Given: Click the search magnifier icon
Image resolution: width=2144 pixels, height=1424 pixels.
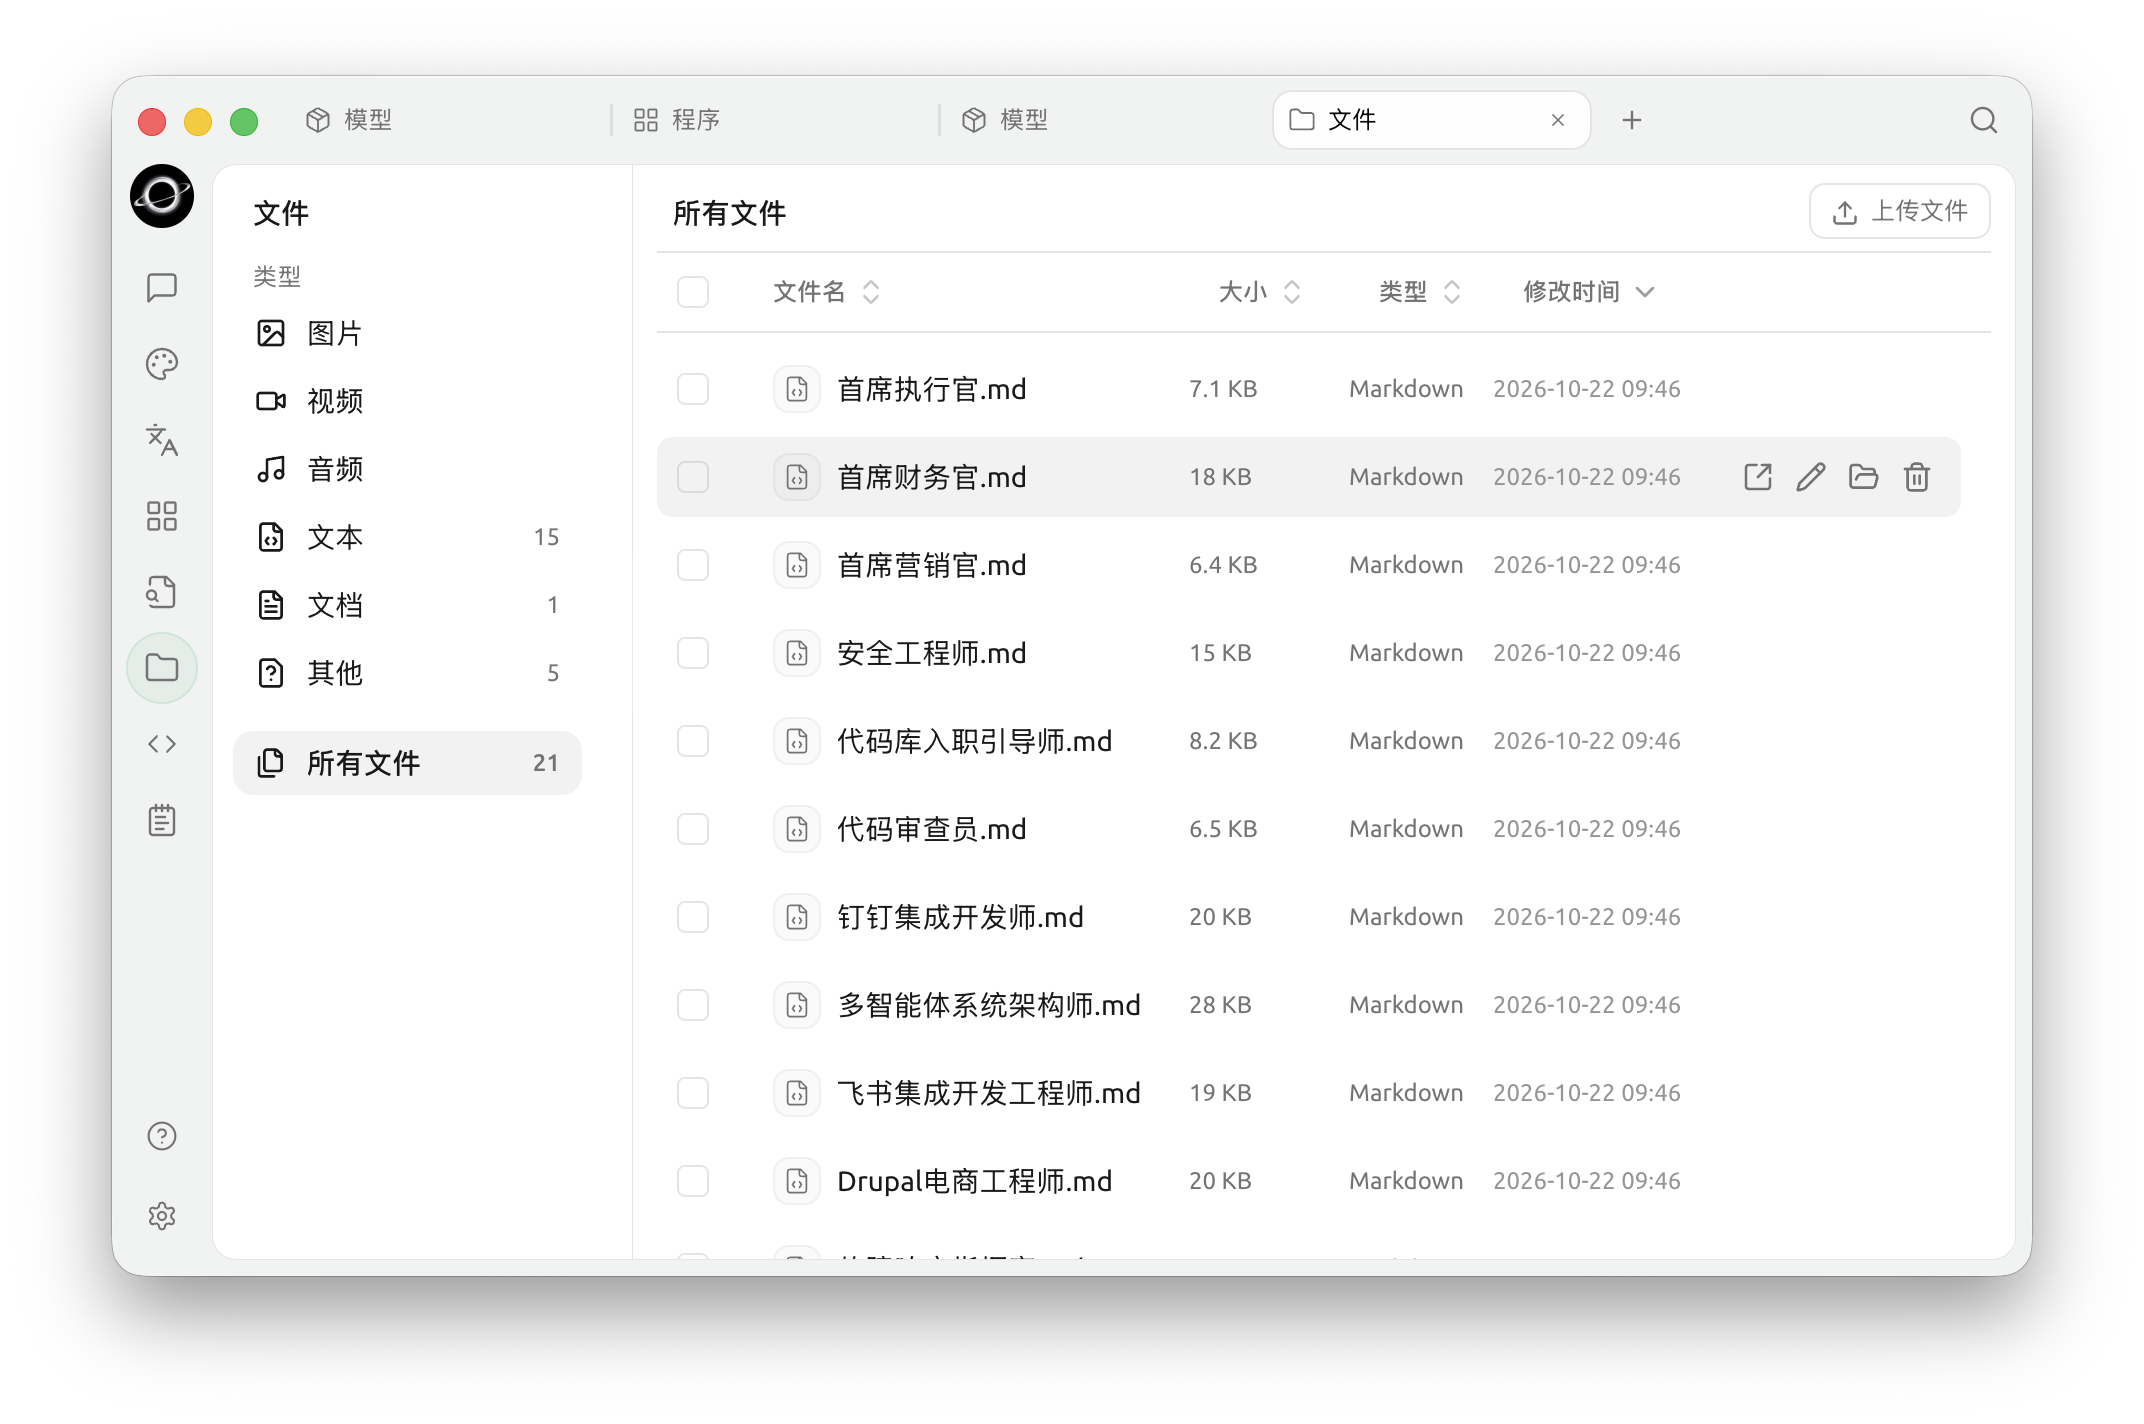Looking at the screenshot, I should pyautogui.click(x=1984, y=120).
